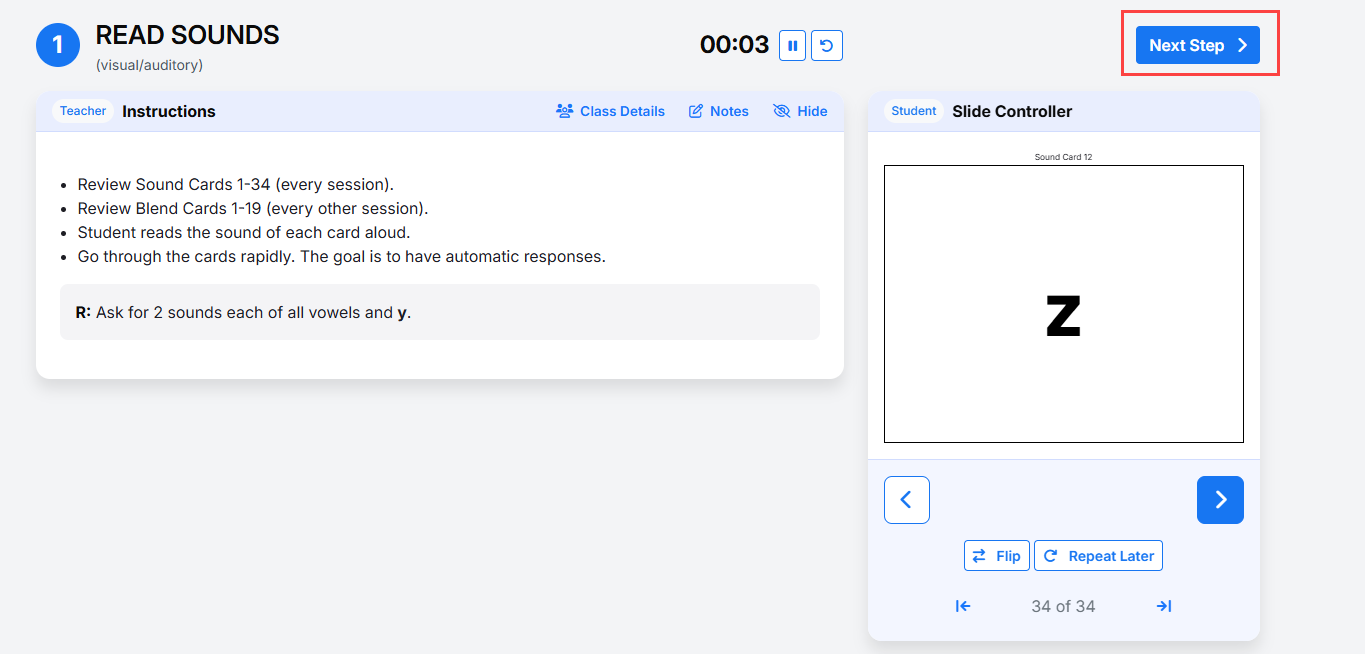
Task: Reset the timer with the circular arrow icon
Action: [x=826, y=45]
